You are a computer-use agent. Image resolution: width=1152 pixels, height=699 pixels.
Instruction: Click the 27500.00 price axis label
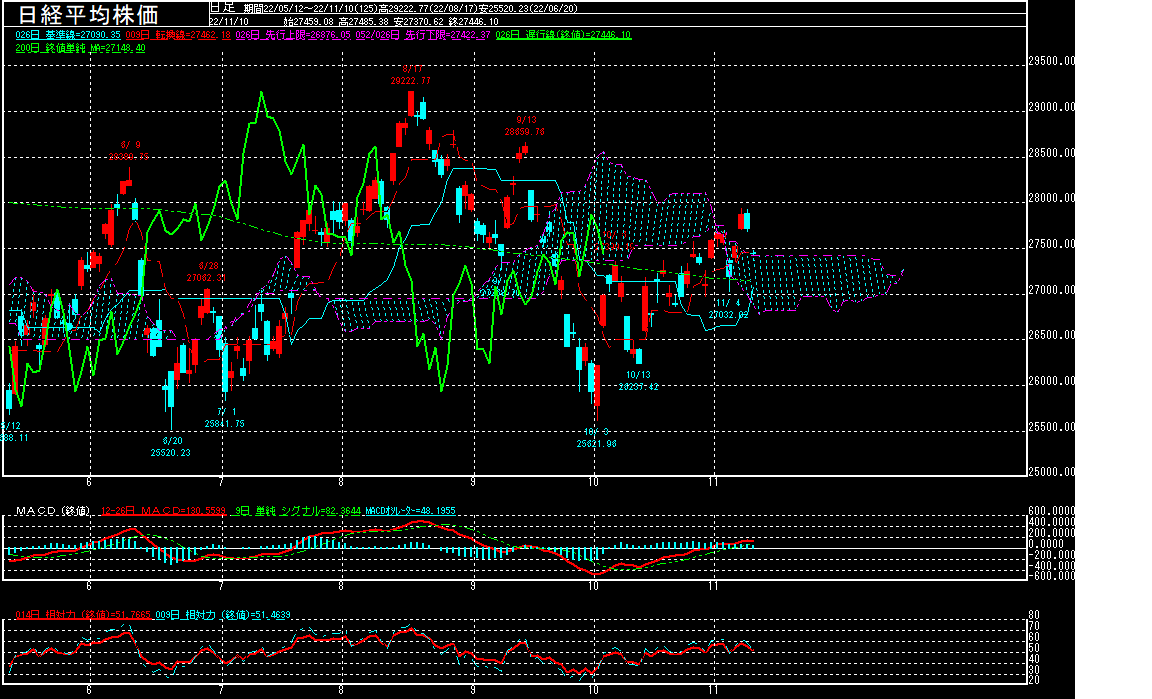point(1051,244)
